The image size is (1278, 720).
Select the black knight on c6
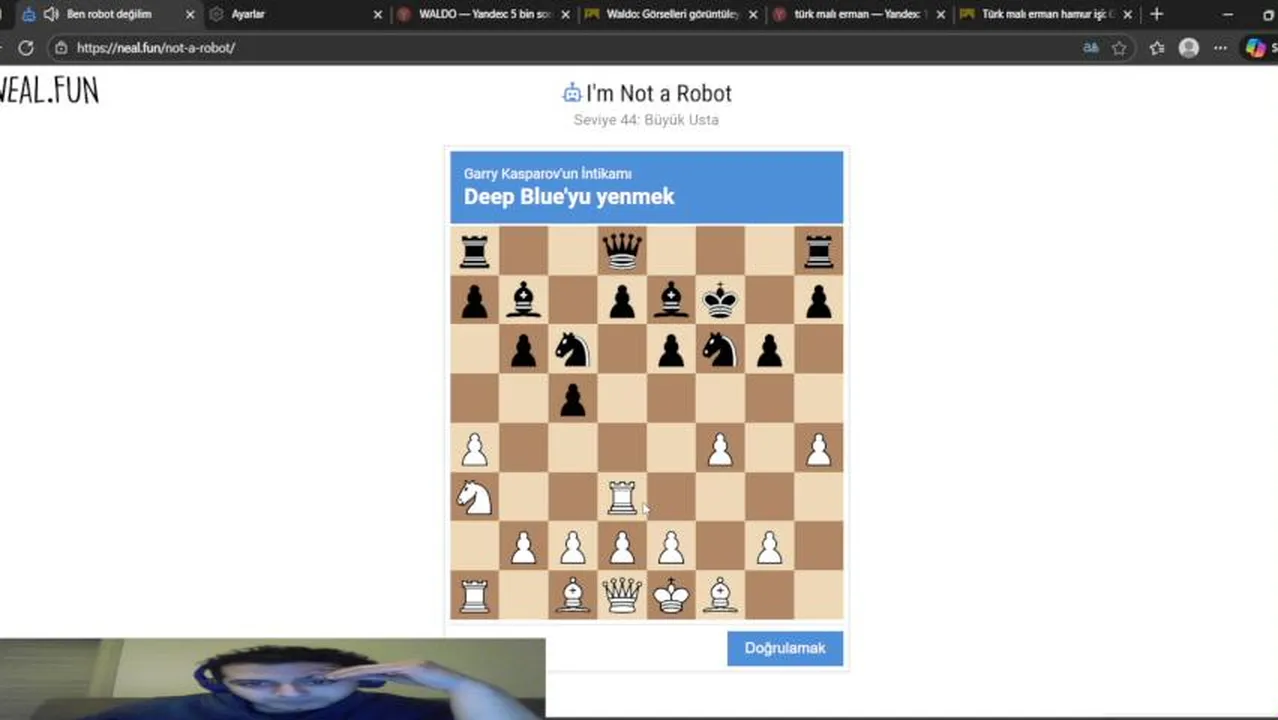[573, 349]
